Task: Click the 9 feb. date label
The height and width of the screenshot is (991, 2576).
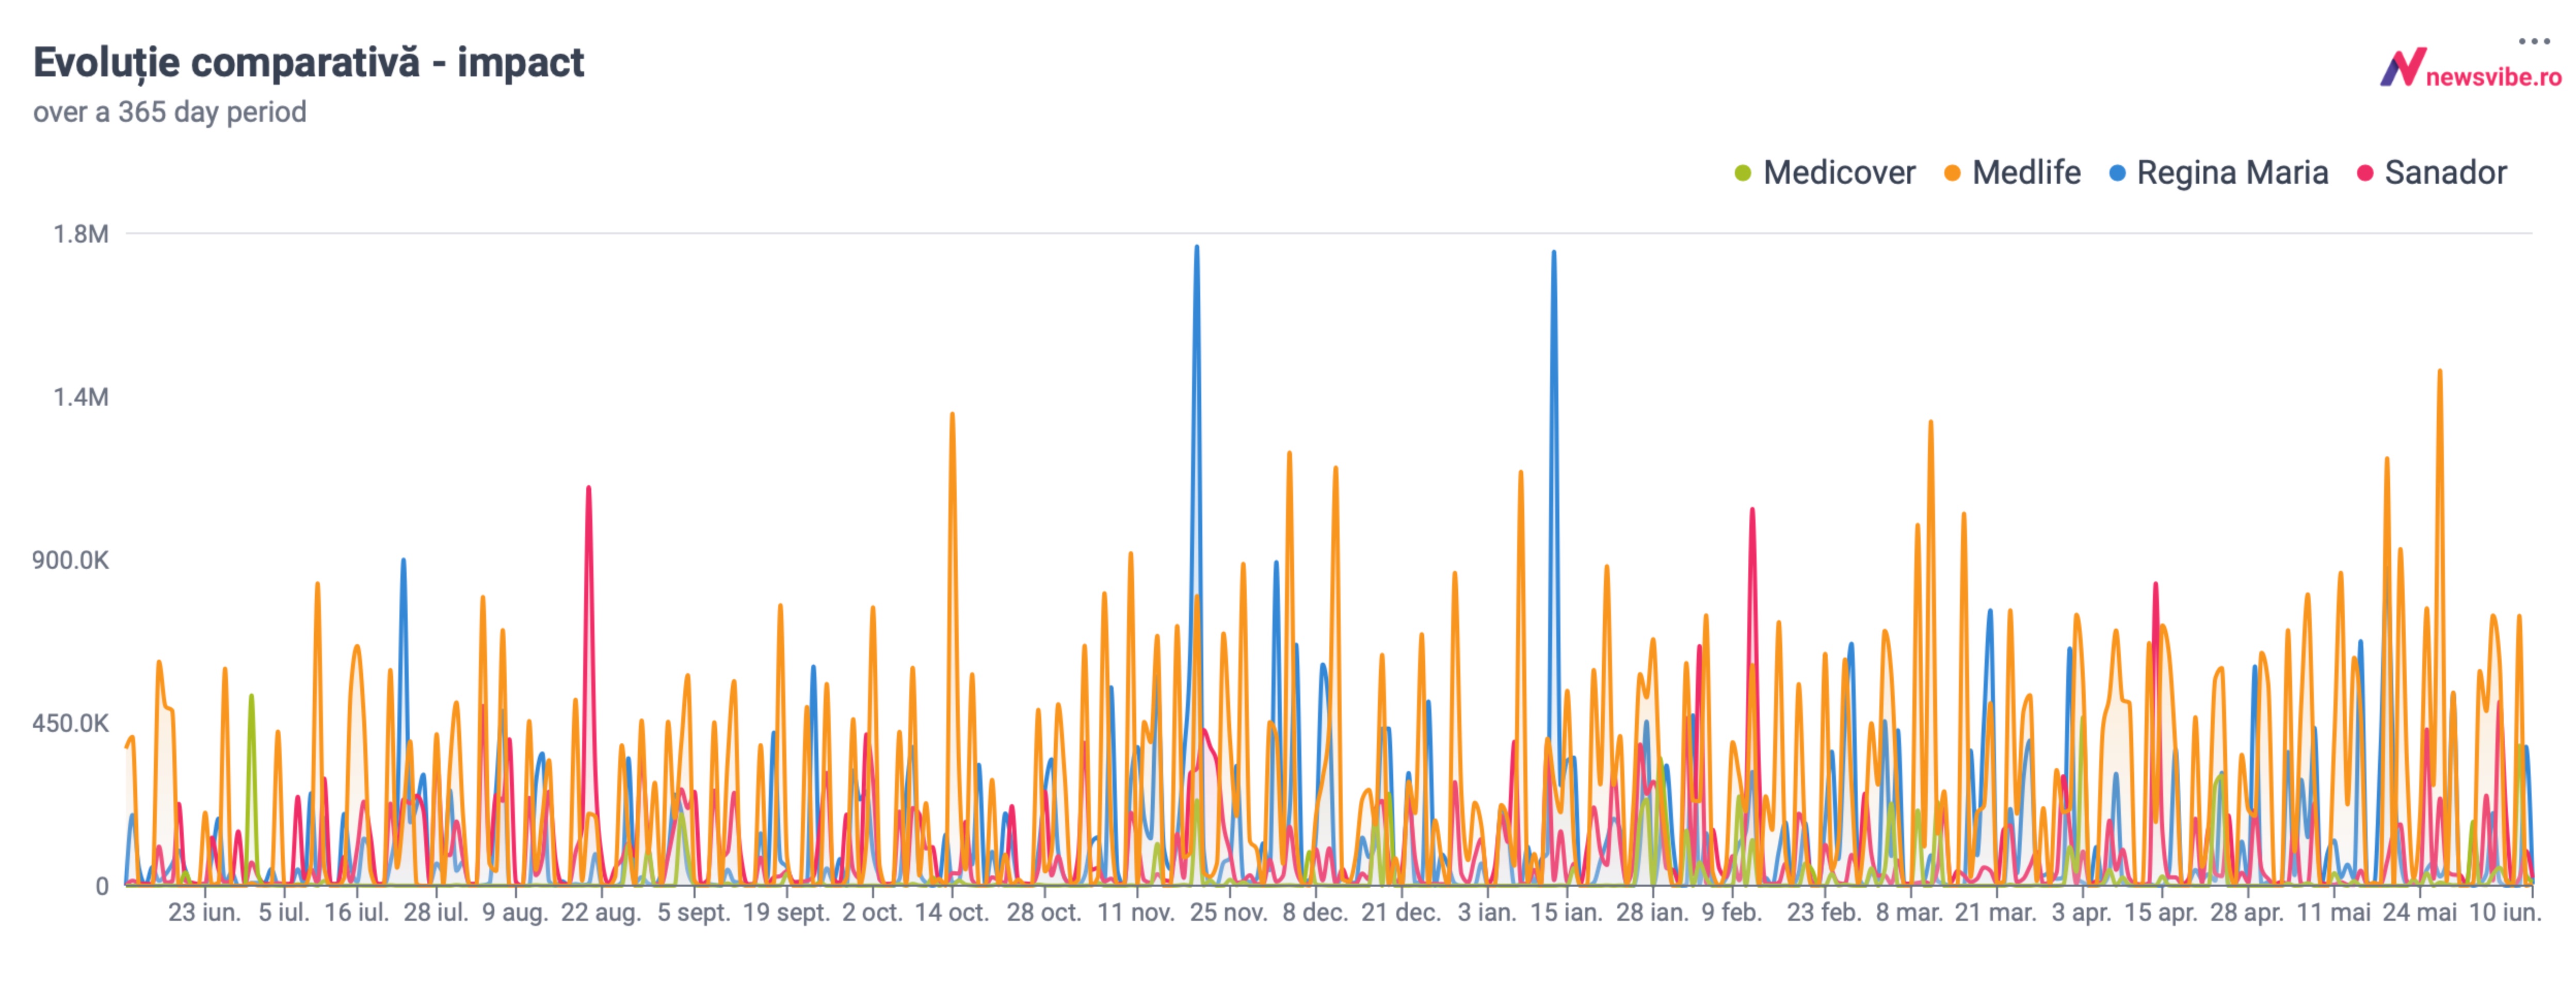Action: point(1732,912)
